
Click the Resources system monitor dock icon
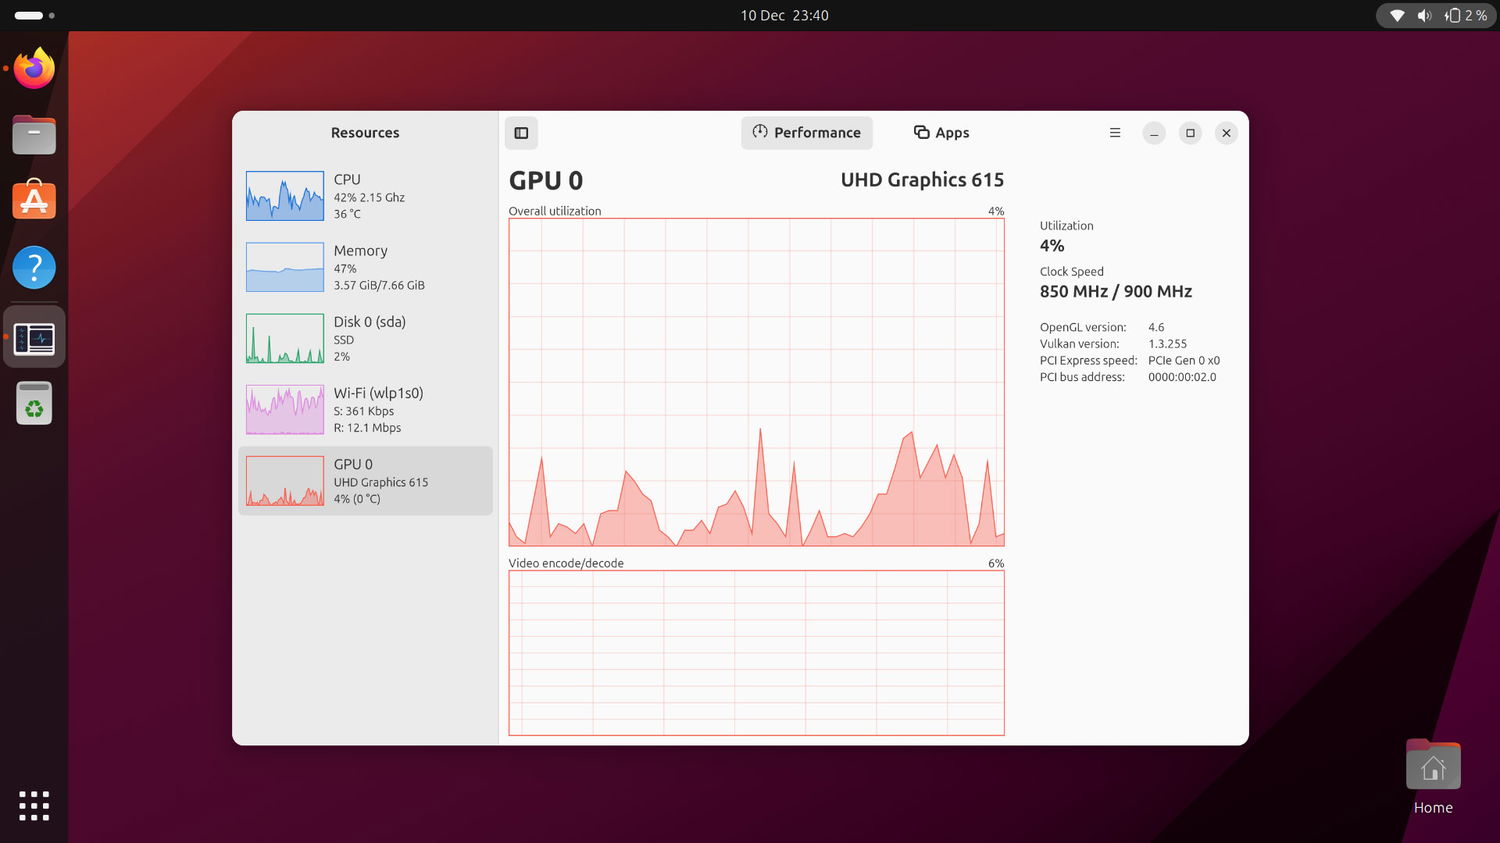[34, 338]
